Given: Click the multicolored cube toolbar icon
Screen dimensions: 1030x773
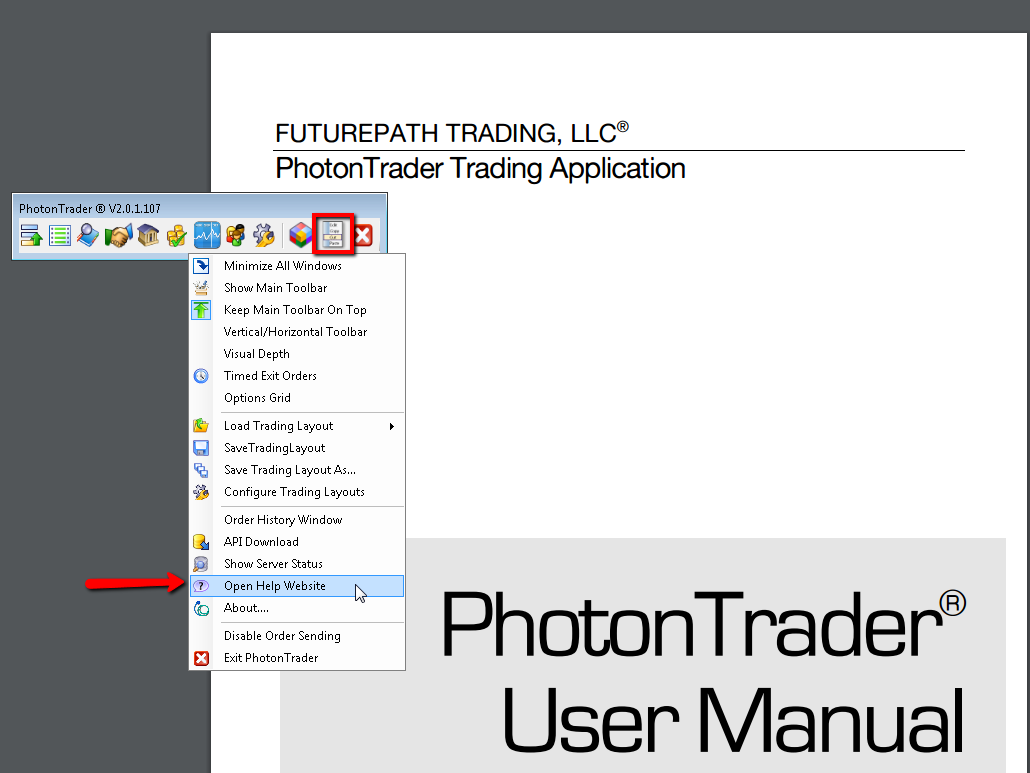Looking at the screenshot, I should [301, 234].
